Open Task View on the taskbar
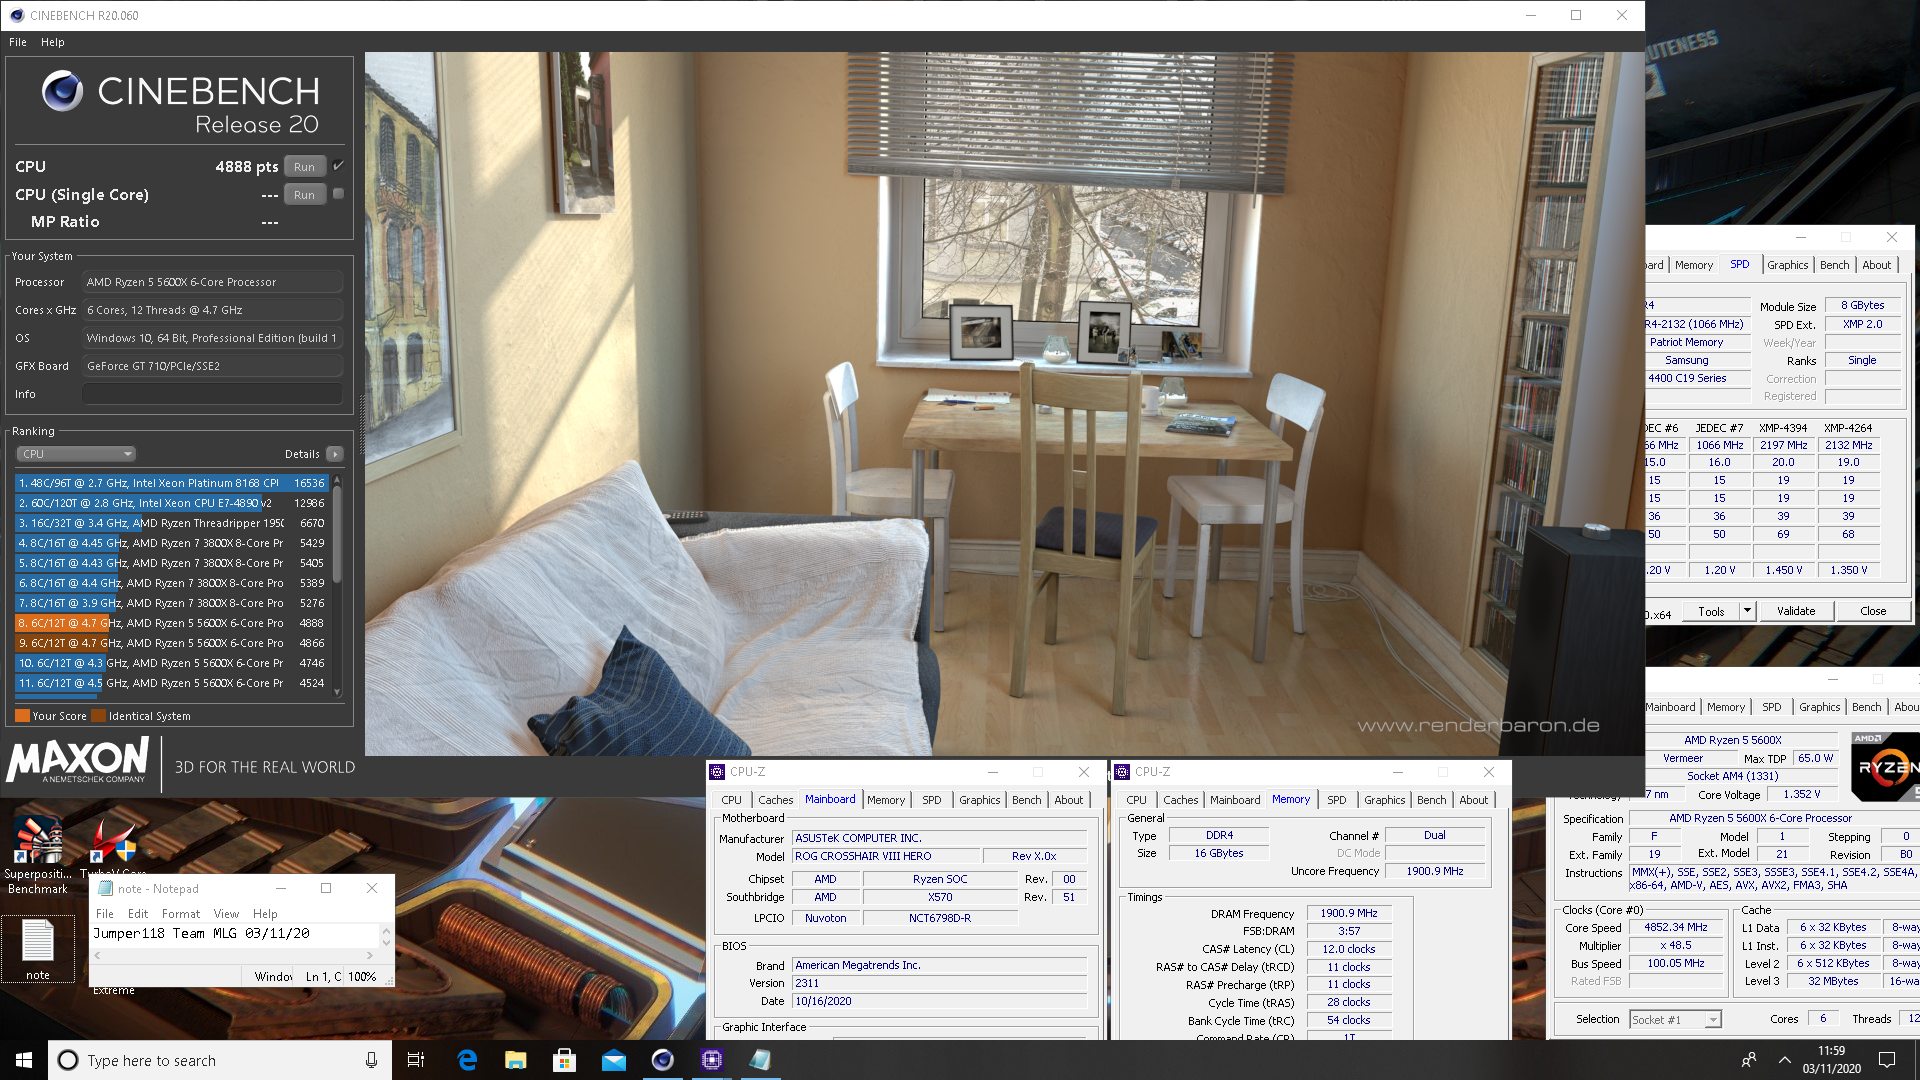This screenshot has height=1080, width=1920. click(416, 1060)
